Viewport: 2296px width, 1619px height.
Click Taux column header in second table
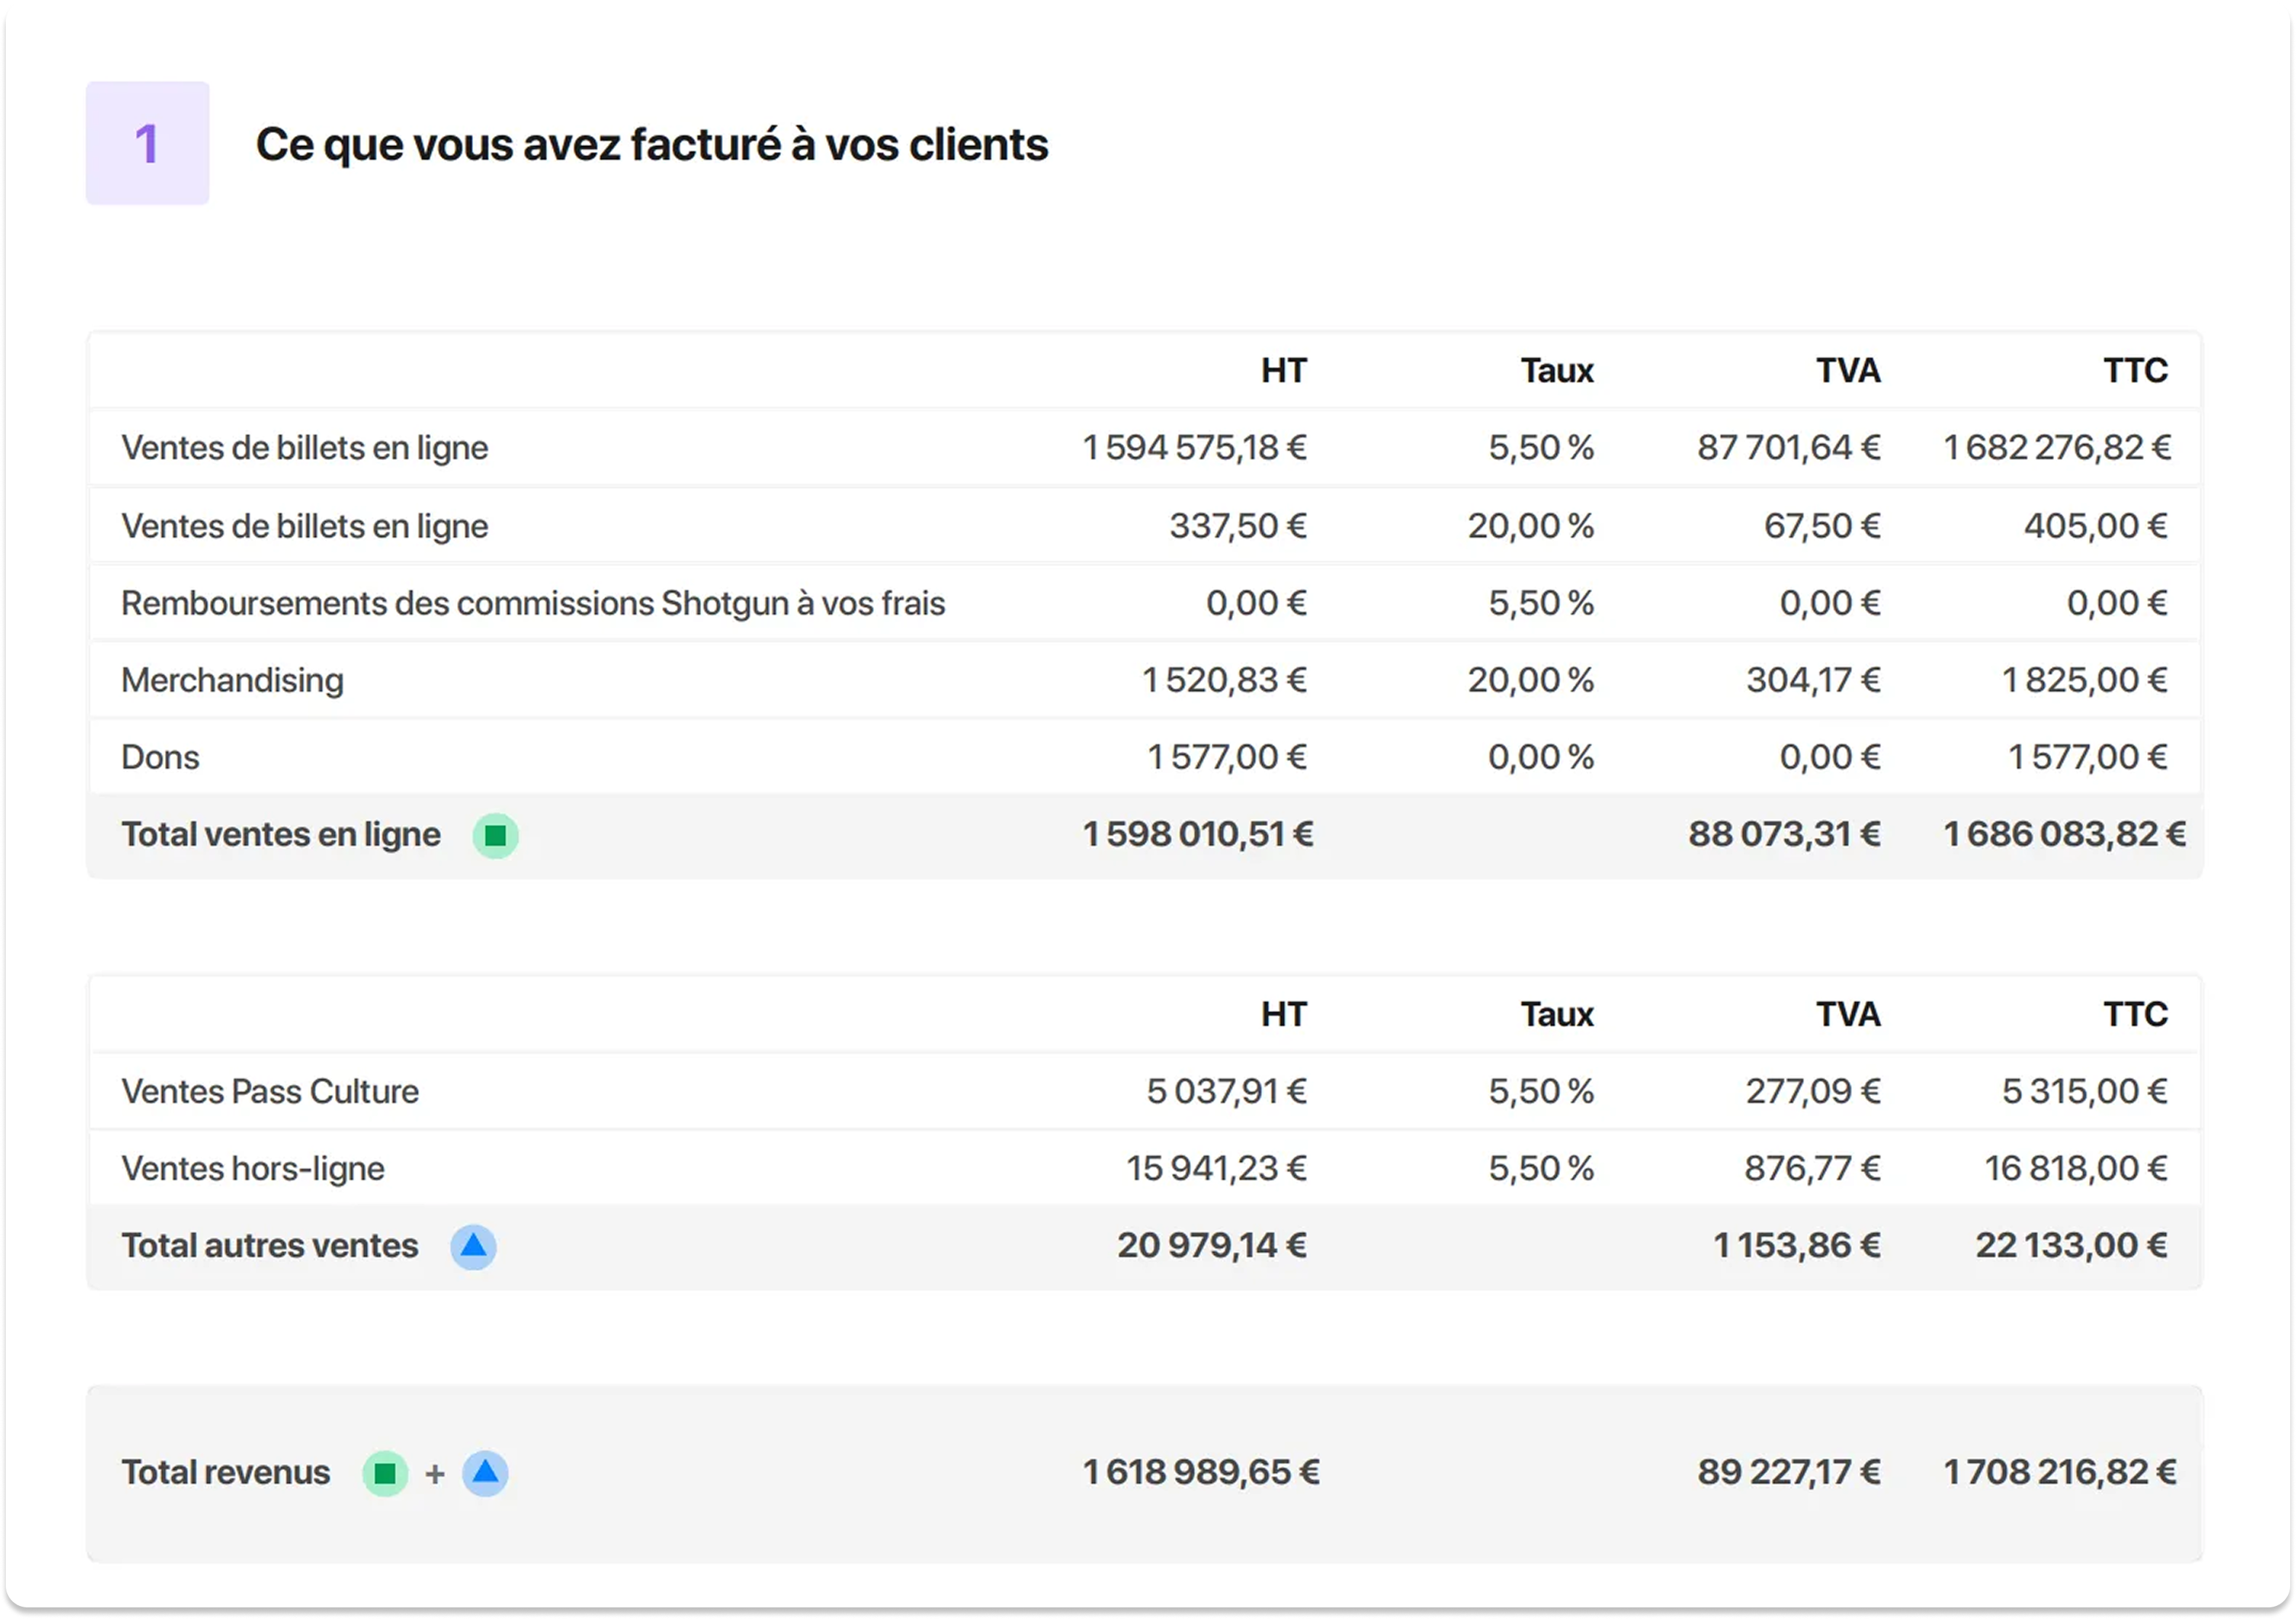point(1557,1014)
